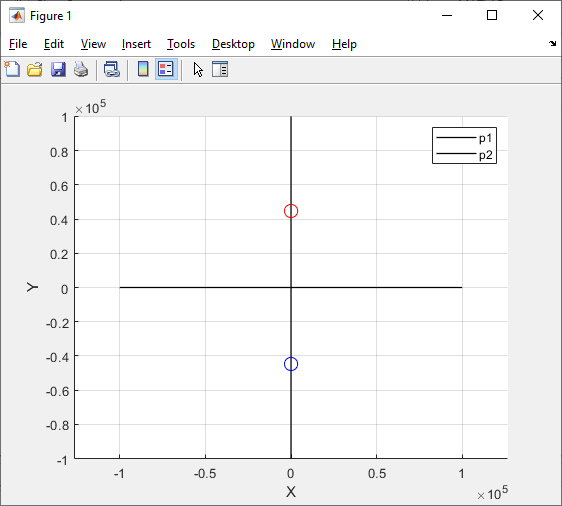The image size is (562, 506).
Task: Click the Open File folder icon
Action: [x=35, y=69]
